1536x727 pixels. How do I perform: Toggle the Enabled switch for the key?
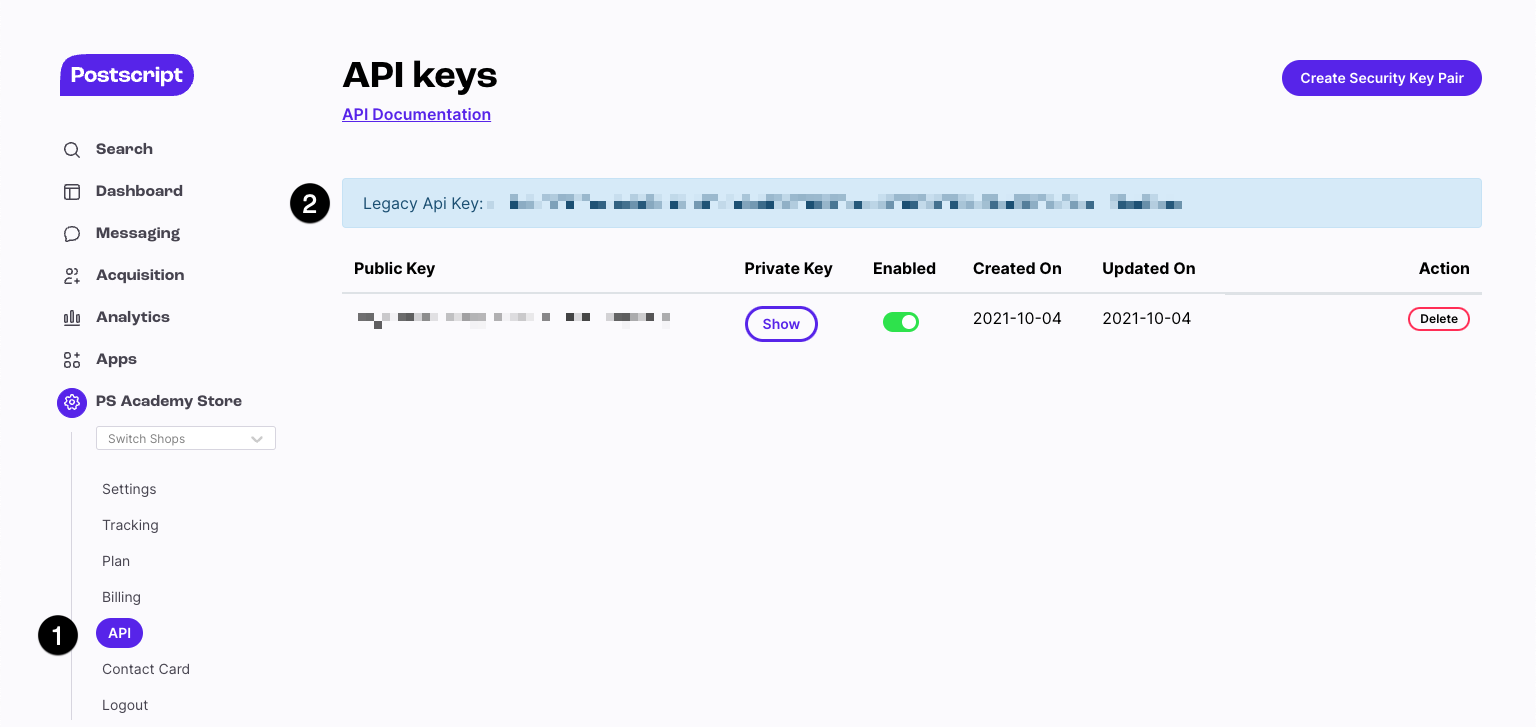(x=900, y=322)
